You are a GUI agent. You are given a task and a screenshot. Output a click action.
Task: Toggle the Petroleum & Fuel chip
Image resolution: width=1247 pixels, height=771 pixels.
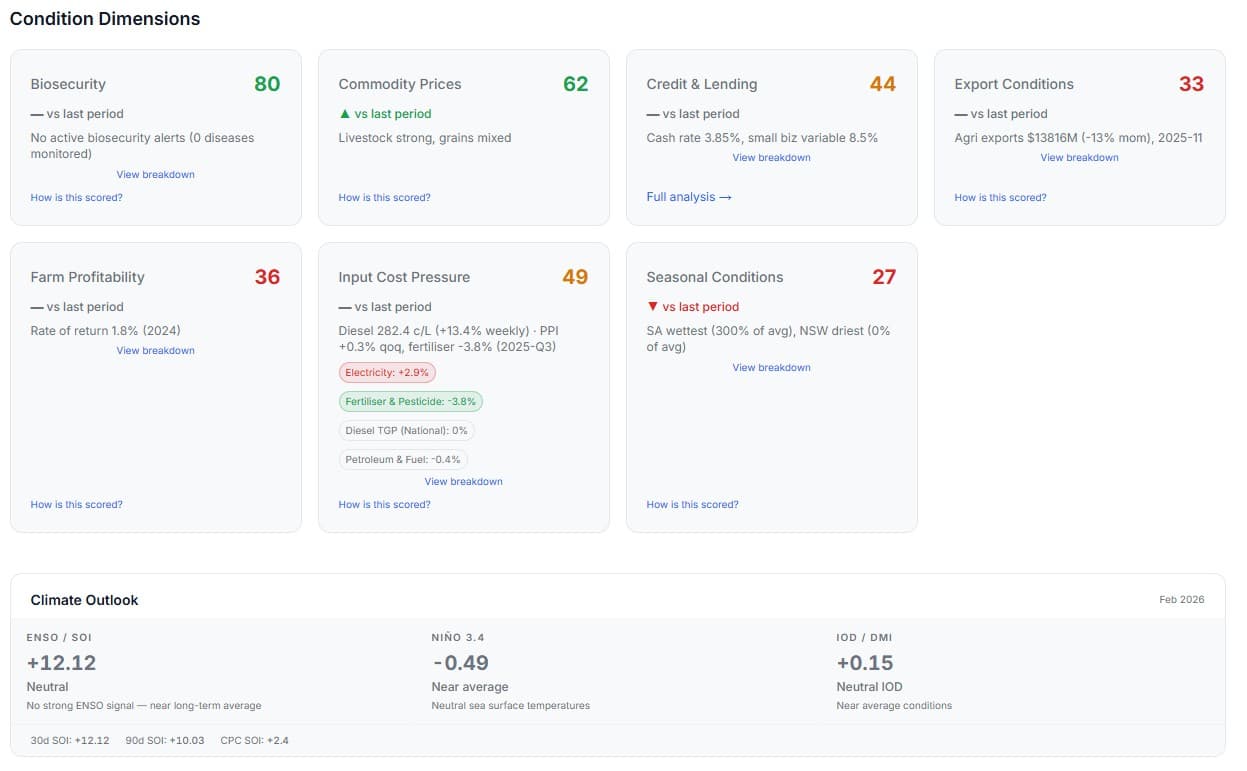click(402, 459)
